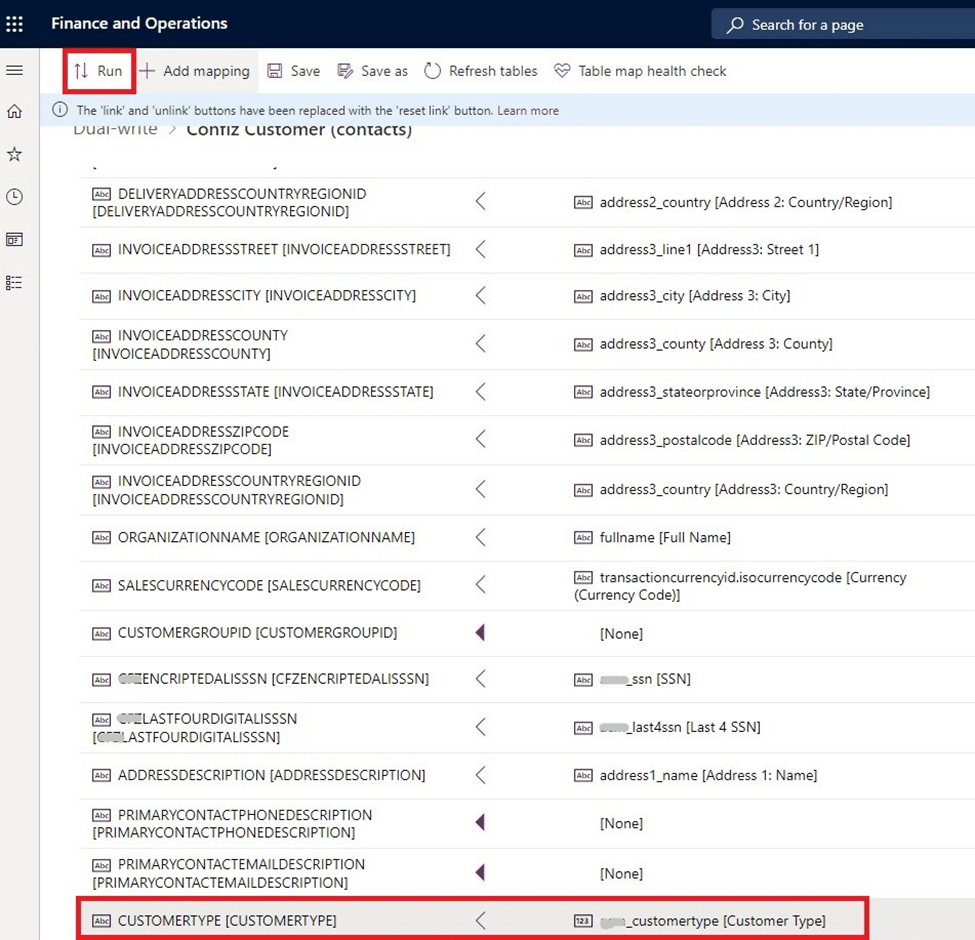975x940 pixels.
Task: Open sync direction arrow for ADDRESSDESCRIPTION
Action: [480, 775]
